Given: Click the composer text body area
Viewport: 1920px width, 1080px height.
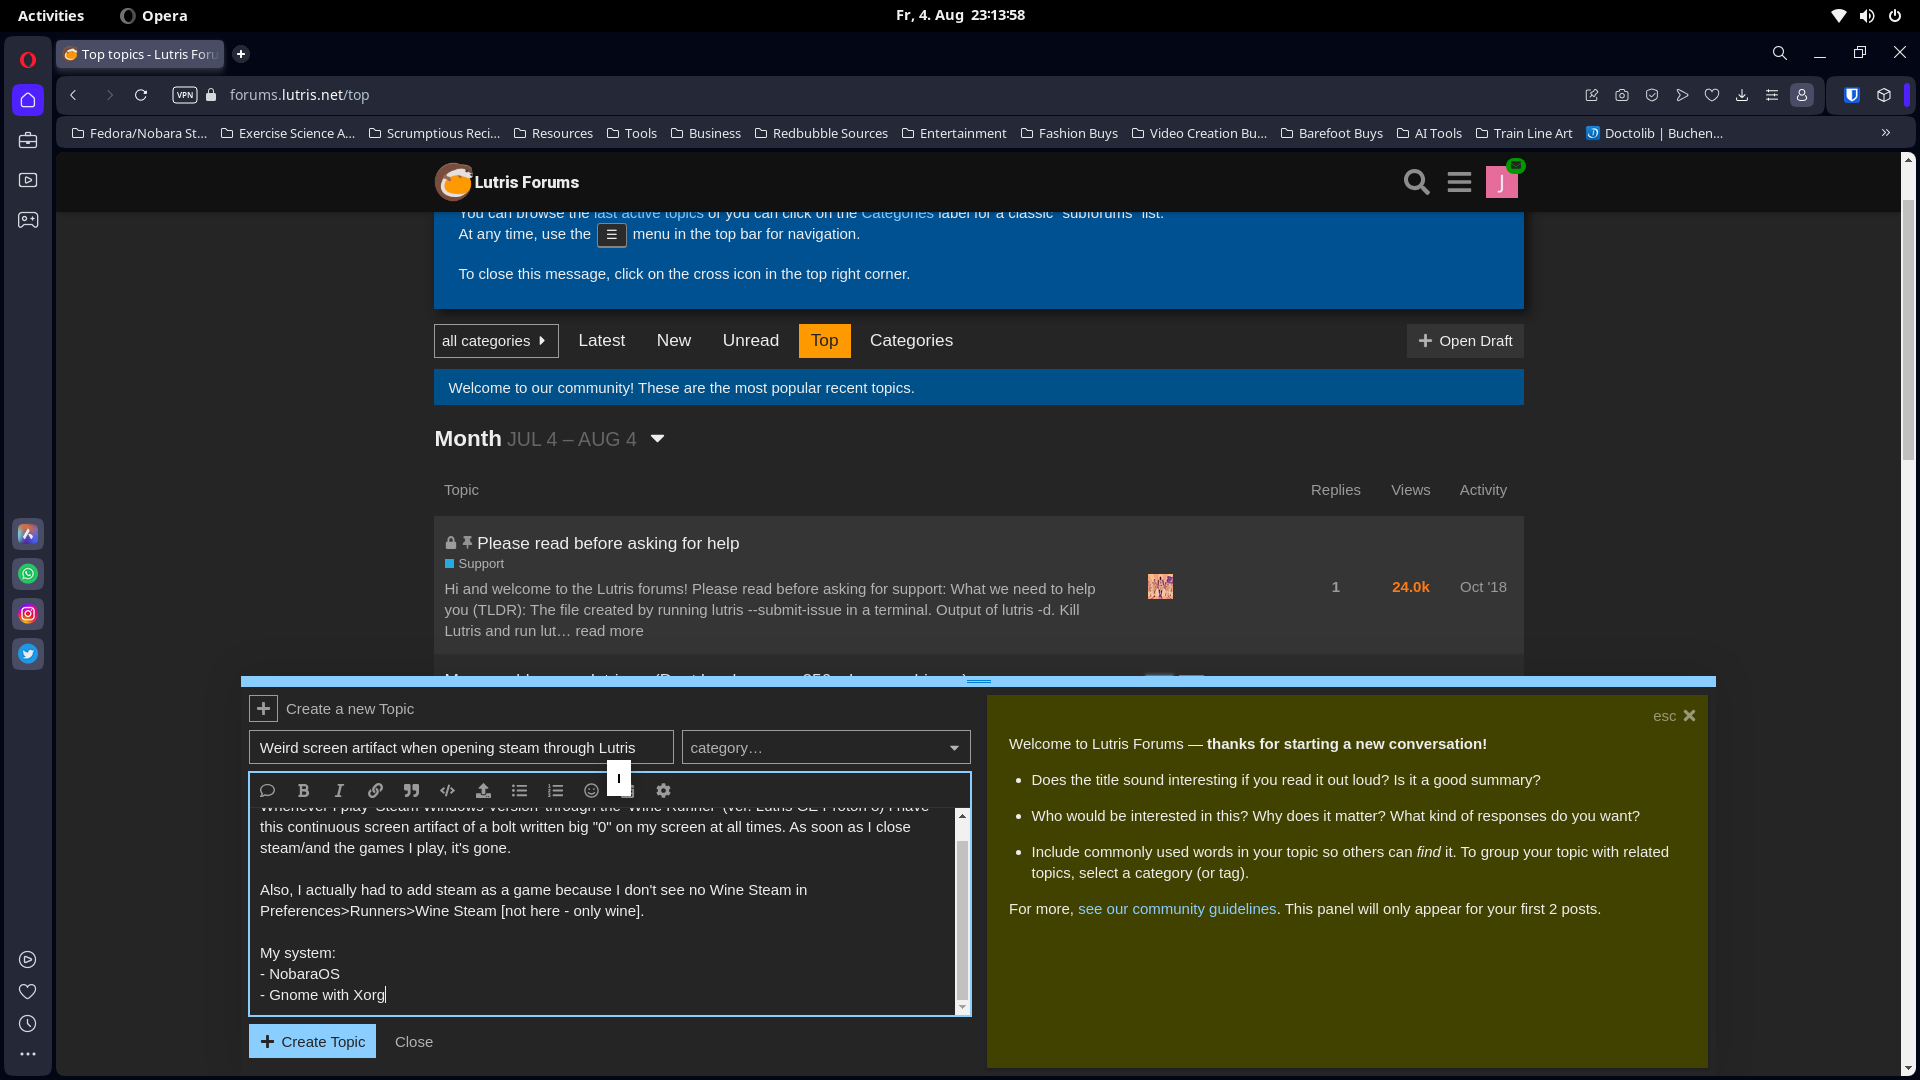Looking at the screenshot, I should tap(603, 910).
